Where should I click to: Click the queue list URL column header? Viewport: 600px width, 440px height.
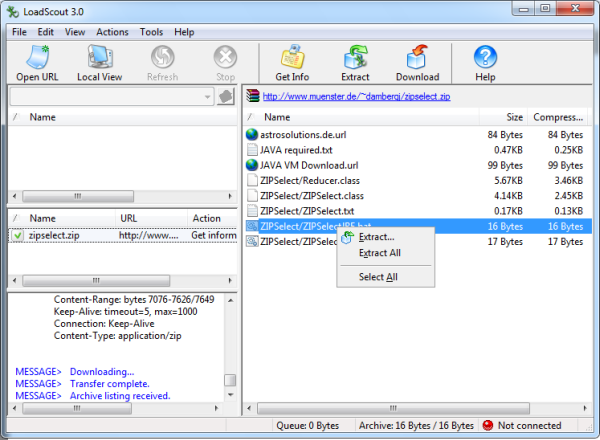coord(151,218)
